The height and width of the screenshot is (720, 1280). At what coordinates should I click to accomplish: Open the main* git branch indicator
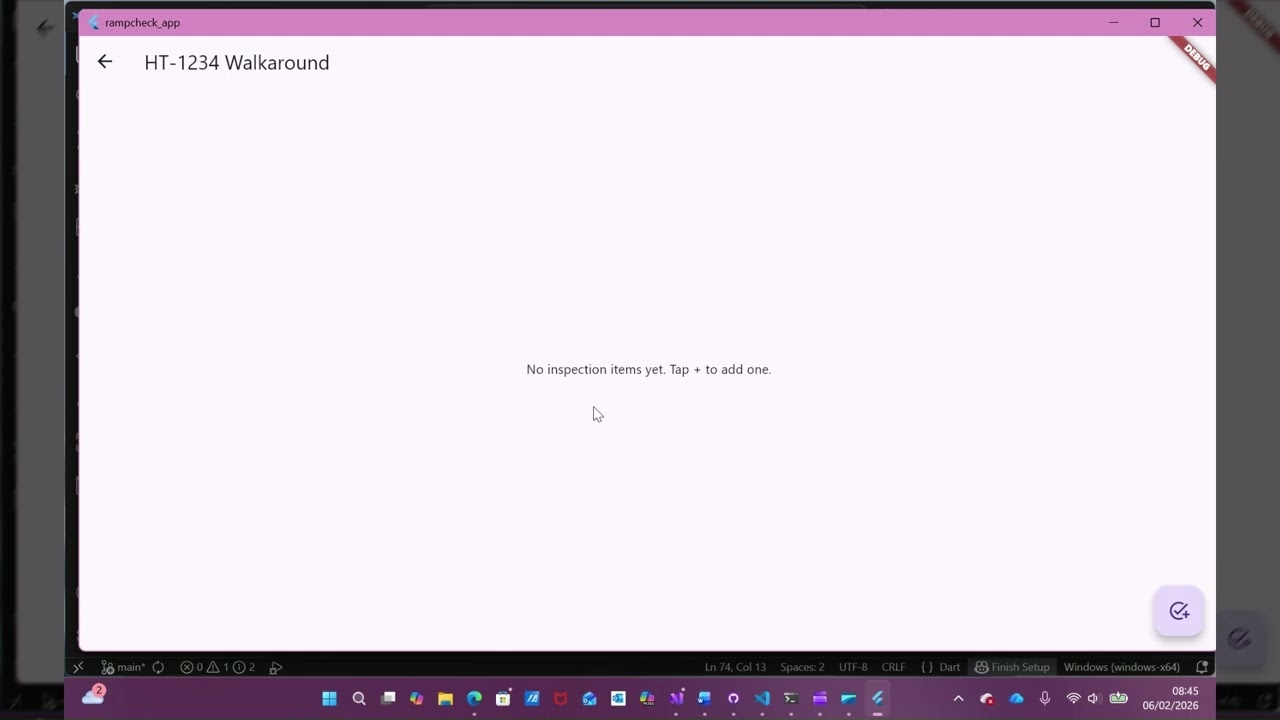pyautogui.click(x=124, y=667)
